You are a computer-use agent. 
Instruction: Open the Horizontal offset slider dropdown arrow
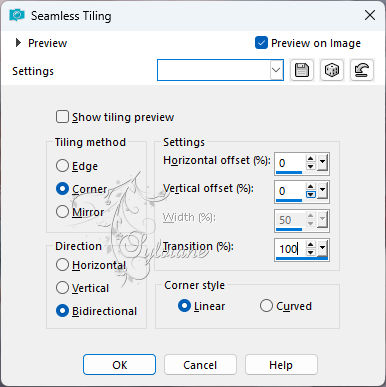(x=322, y=163)
